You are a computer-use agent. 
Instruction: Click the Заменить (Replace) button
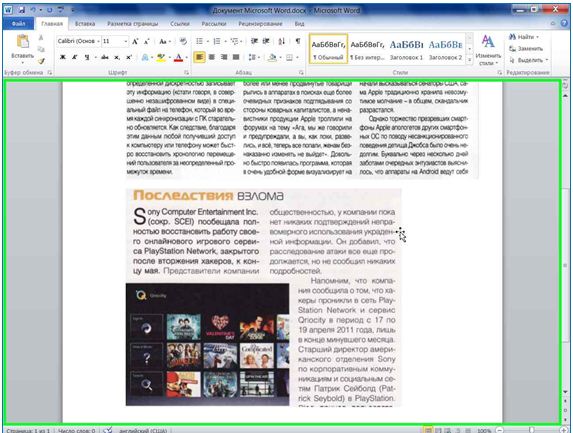526,49
